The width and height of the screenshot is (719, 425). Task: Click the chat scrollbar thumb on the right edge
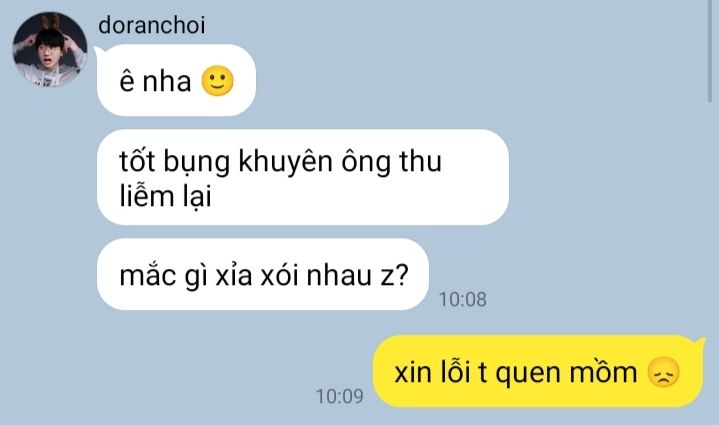710,50
